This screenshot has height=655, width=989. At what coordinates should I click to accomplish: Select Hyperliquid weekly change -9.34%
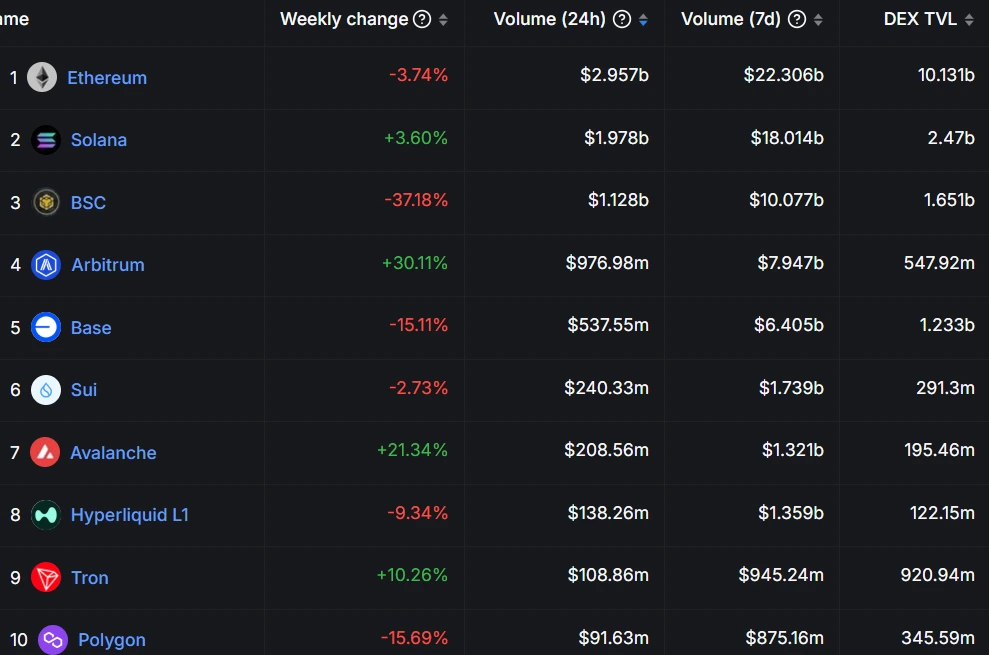418,512
